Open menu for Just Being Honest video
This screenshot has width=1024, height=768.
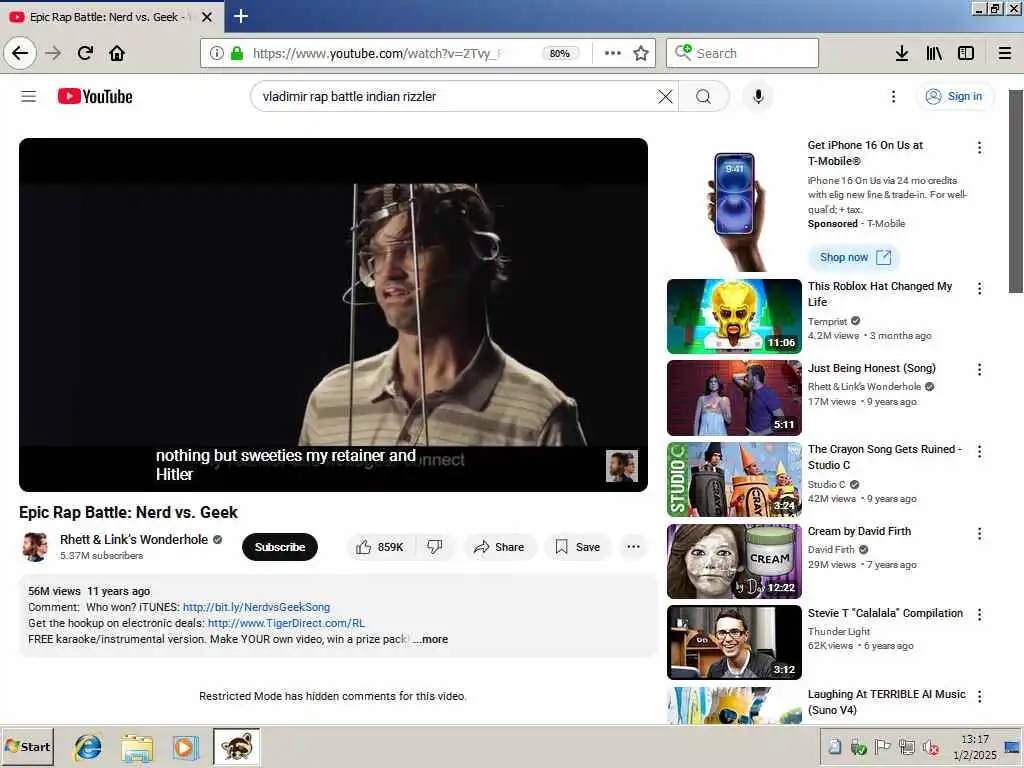pos(979,370)
